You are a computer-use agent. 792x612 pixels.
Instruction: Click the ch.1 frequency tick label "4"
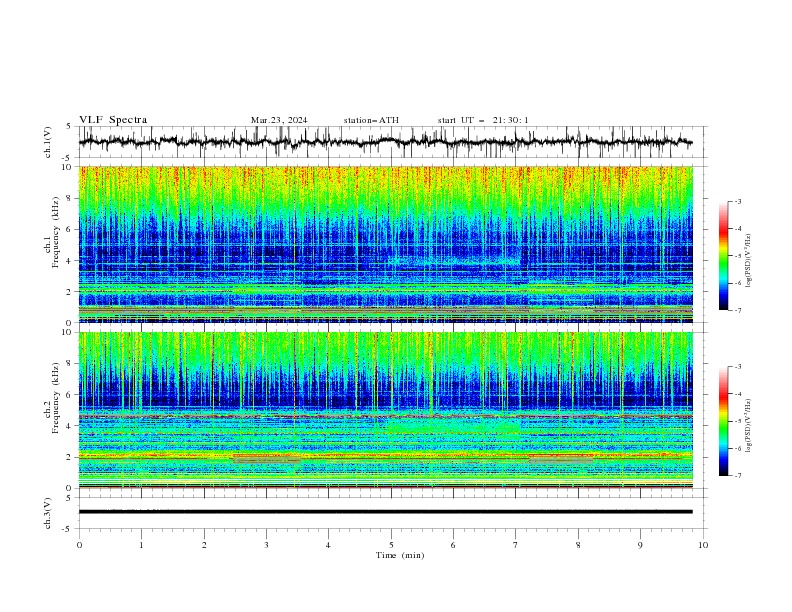point(71,261)
